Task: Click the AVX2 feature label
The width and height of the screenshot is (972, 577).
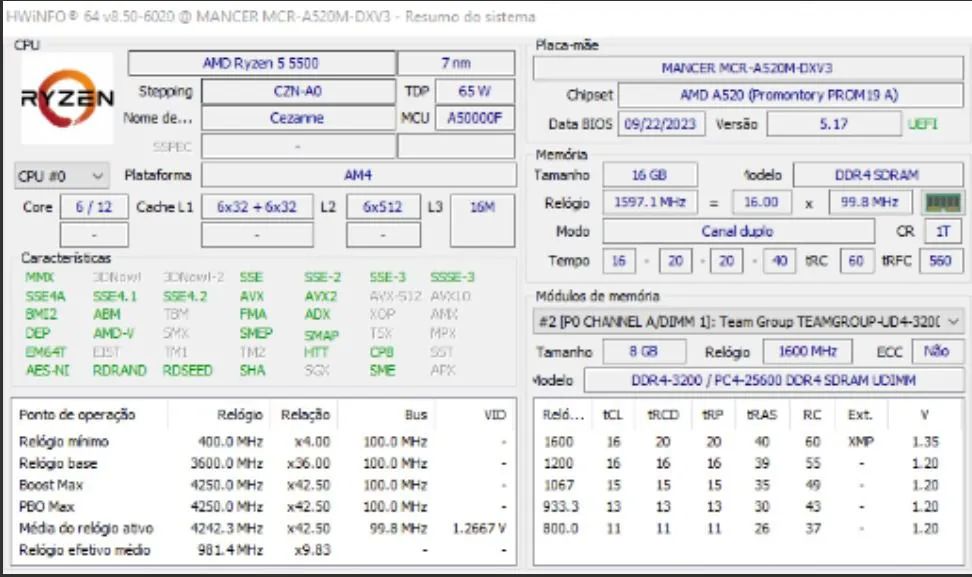Action: [320, 296]
